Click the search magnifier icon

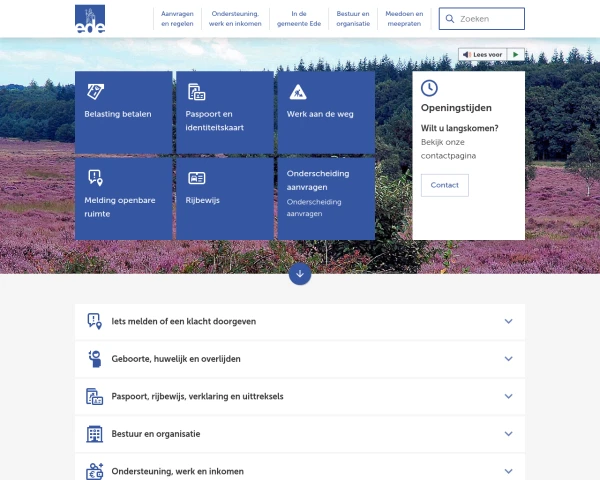[450, 19]
